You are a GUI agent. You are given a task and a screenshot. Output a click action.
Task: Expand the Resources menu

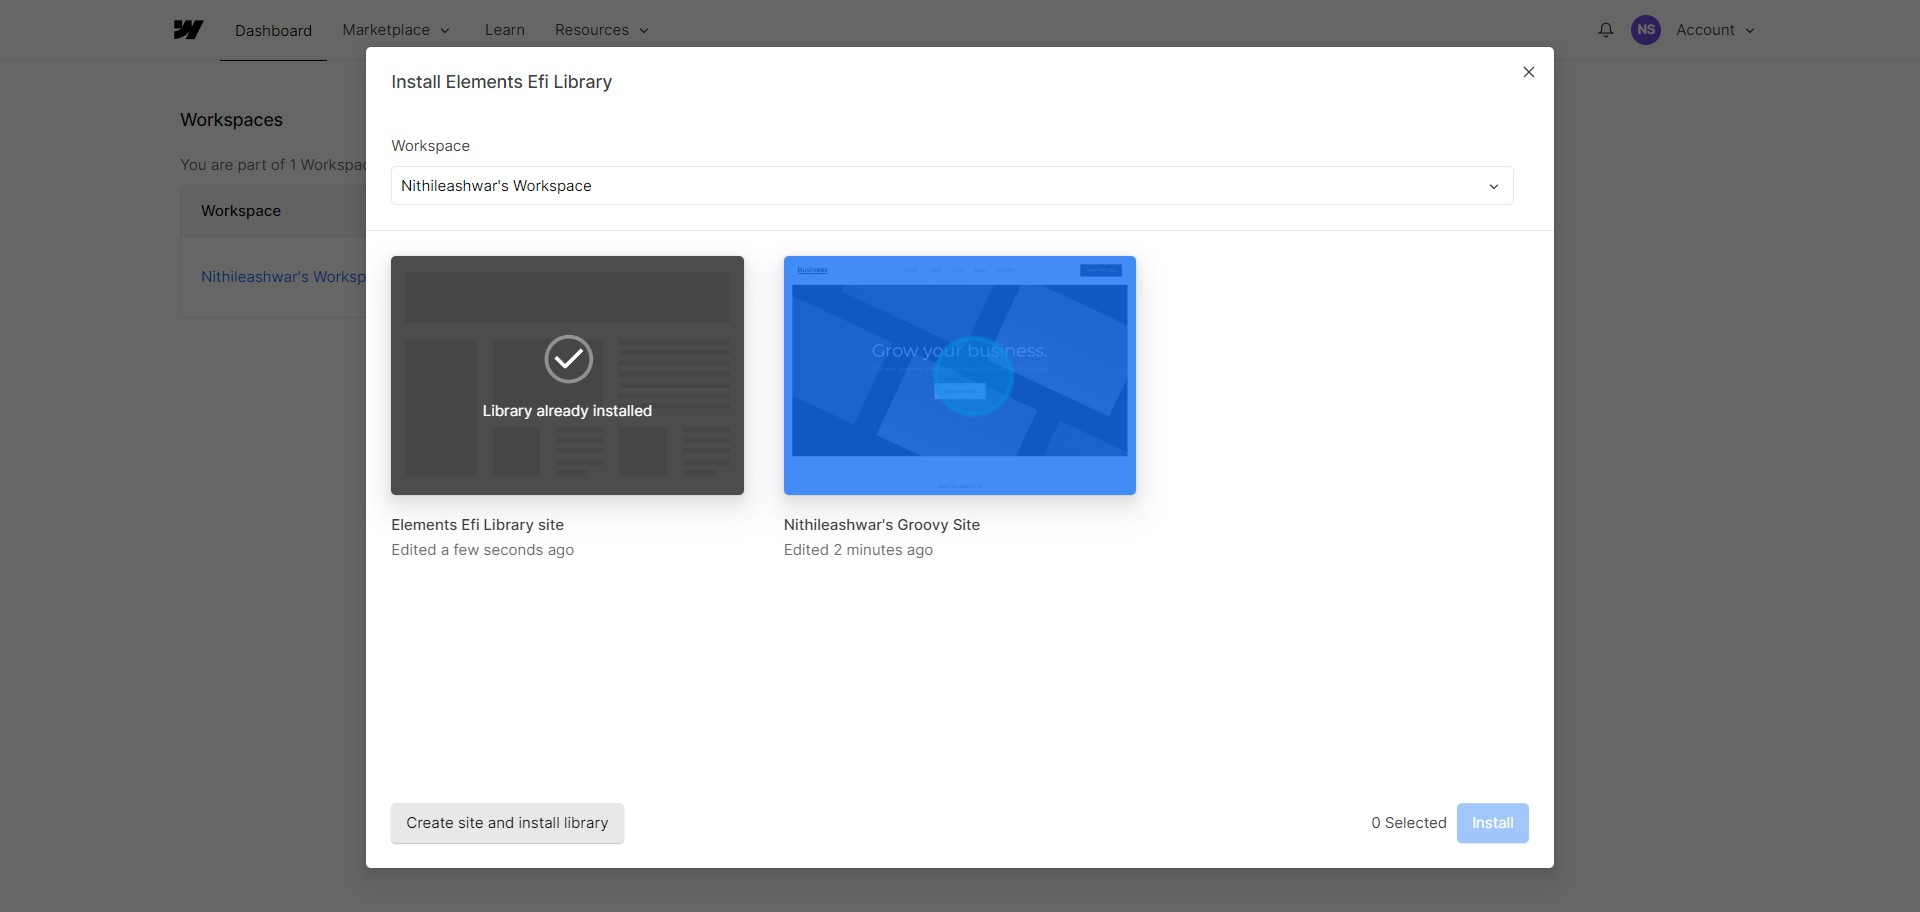[x=602, y=30]
